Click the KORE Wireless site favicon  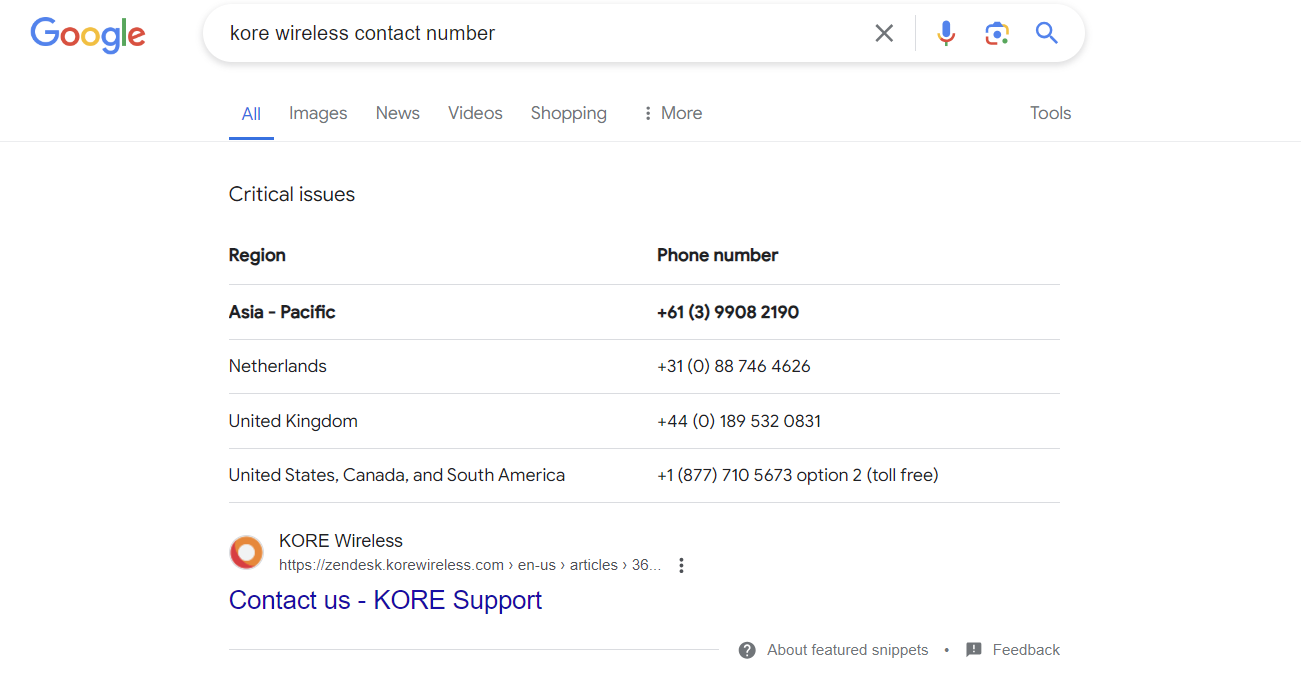coord(246,552)
